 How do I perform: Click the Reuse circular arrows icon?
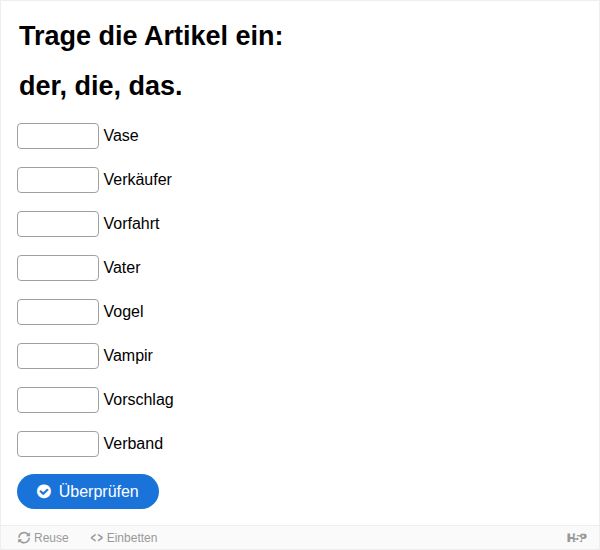[24, 538]
